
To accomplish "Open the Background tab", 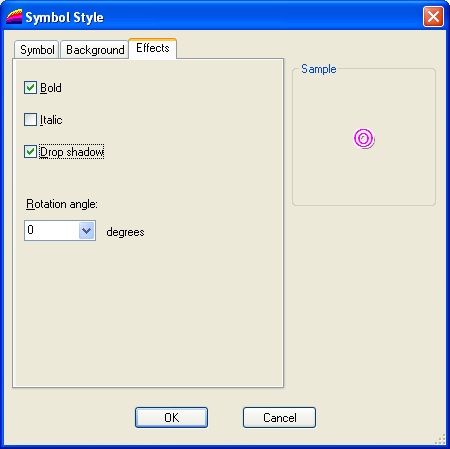I will pos(95,50).
